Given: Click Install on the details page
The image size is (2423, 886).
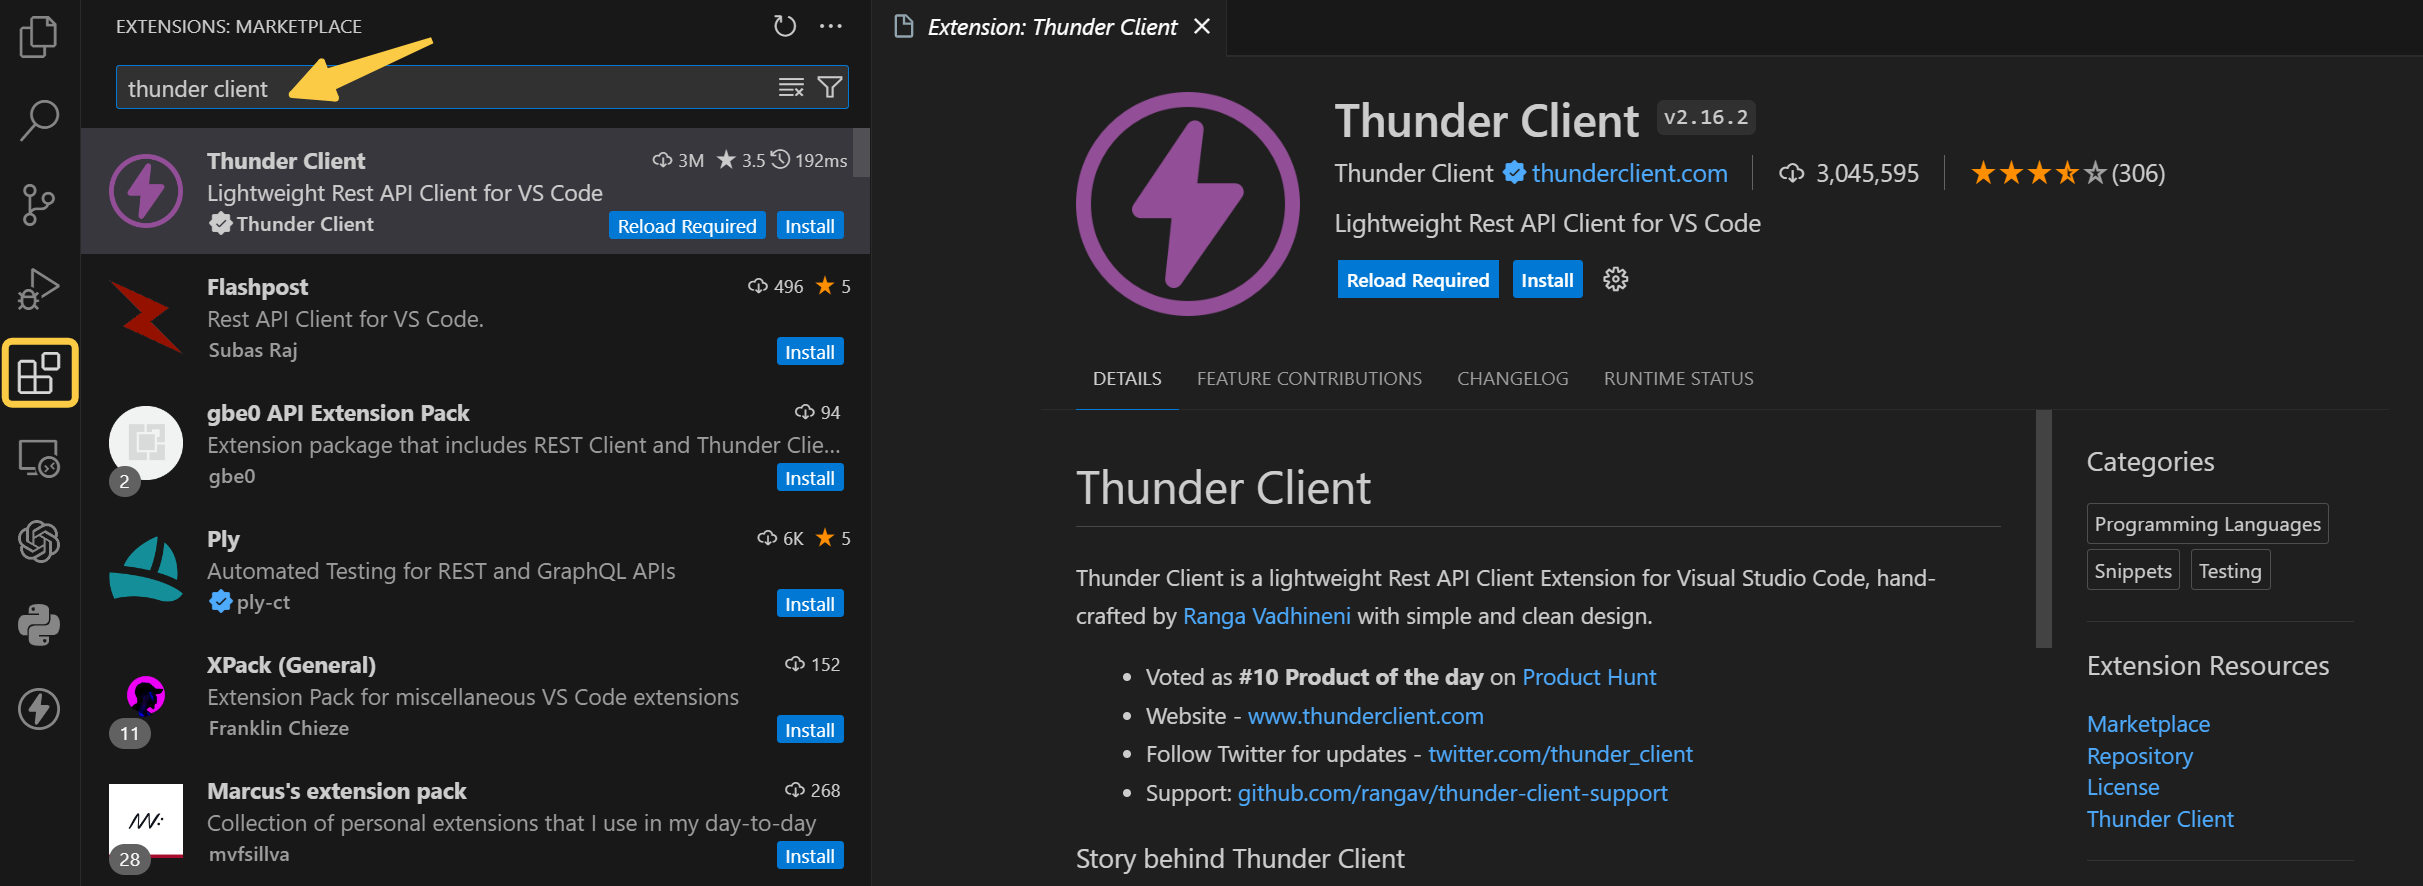Looking at the screenshot, I should pyautogui.click(x=1547, y=280).
